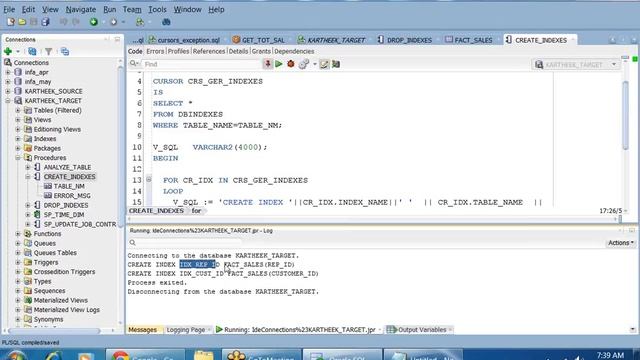Screen dimensions: 640x360
Task: Select SP_TIME_DIM procedure in tree
Action: click(64, 215)
